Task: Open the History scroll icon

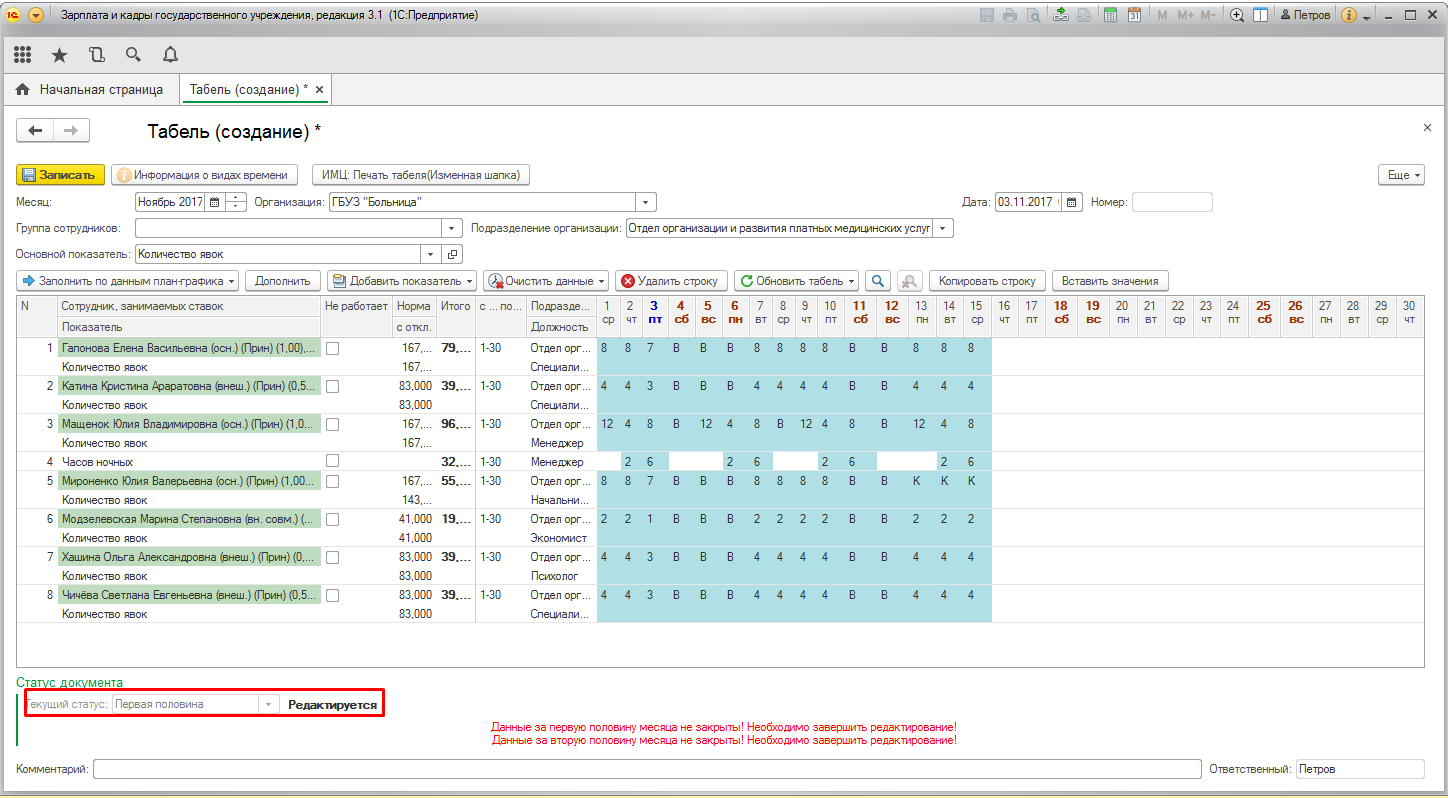Action: [96, 55]
